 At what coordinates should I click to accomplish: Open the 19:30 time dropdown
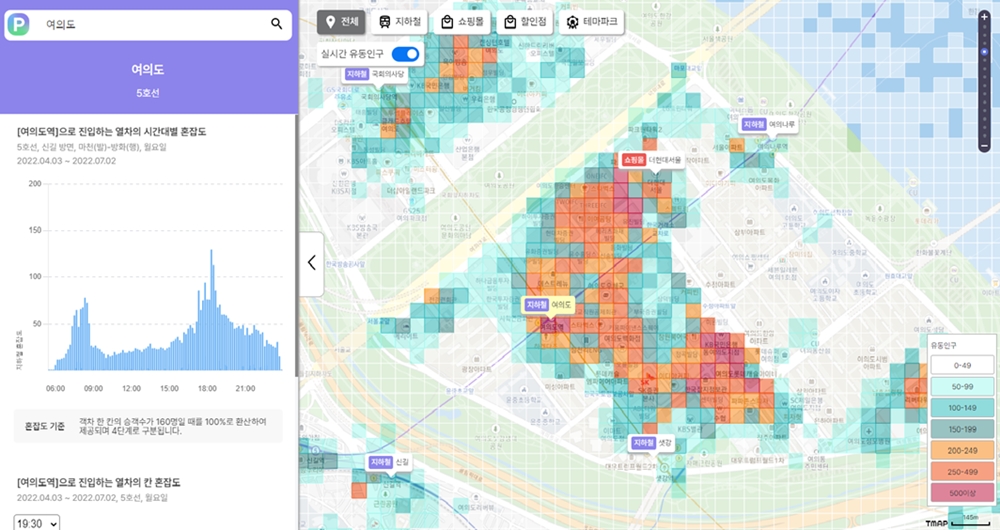point(38,521)
